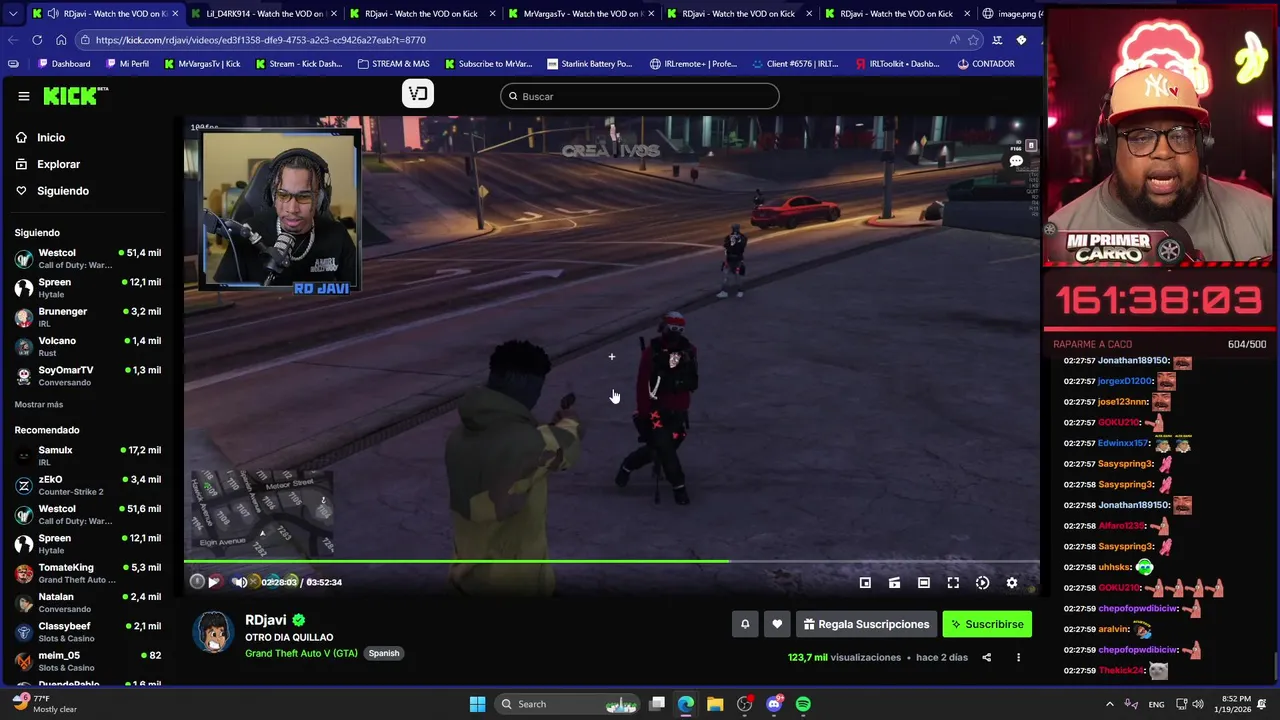
Task: Open Volcano channel in the sidebar
Action: click(x=88, y=346)
